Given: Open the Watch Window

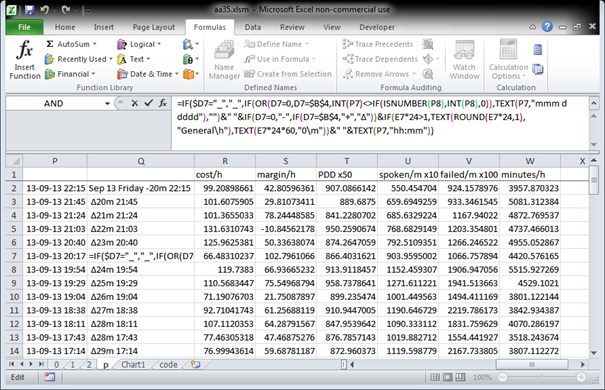Looking at the screenshot, I should tap(464, 59).
